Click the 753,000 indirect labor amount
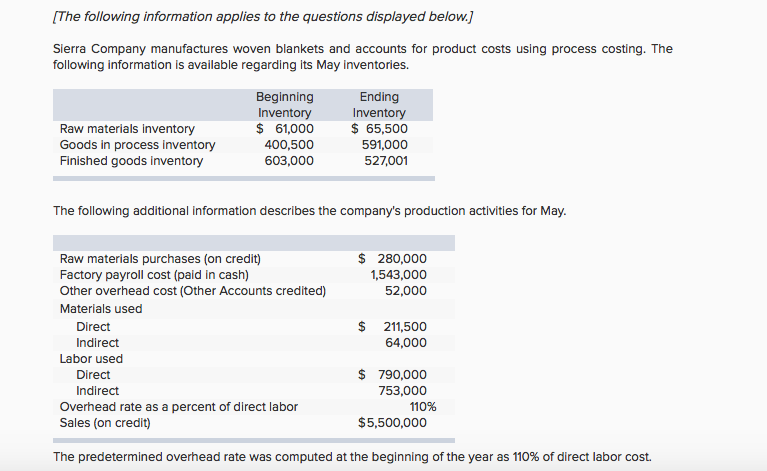767x471 pixels. [402, 391]
